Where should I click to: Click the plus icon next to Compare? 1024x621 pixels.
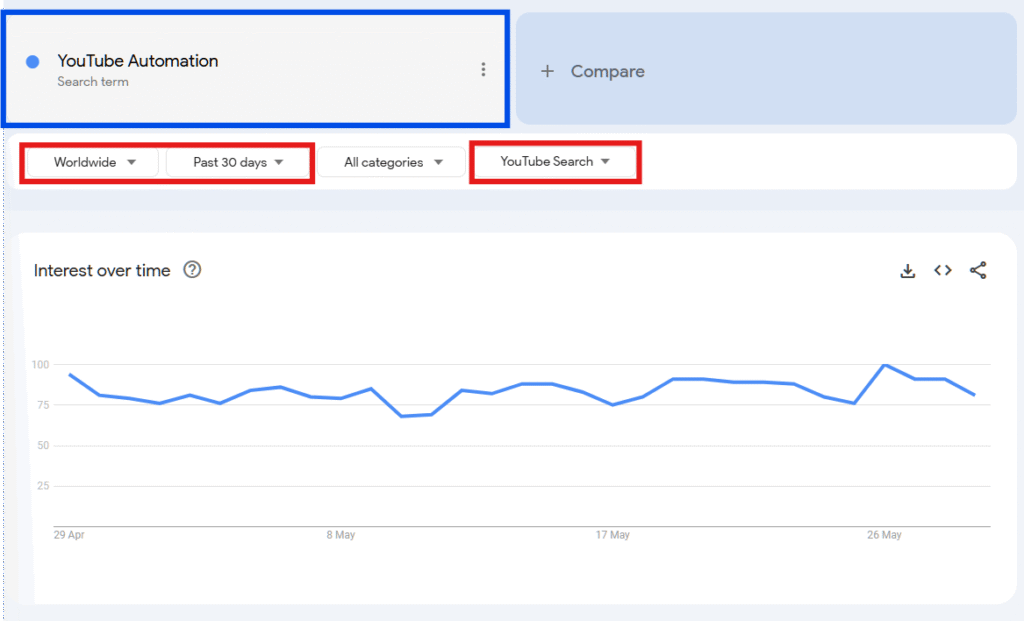547,71
